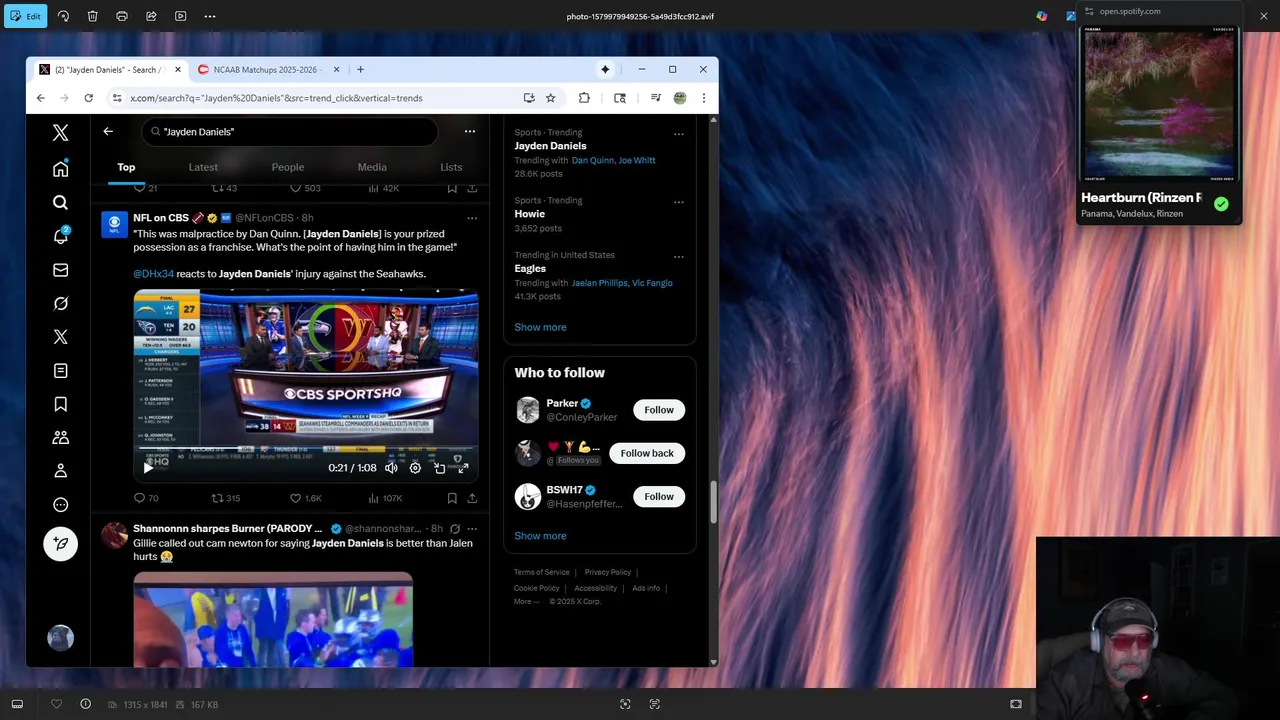Open browser extensions puzzle icon
Viewport: 1280px width, 720px height.
tap(584, 98)
